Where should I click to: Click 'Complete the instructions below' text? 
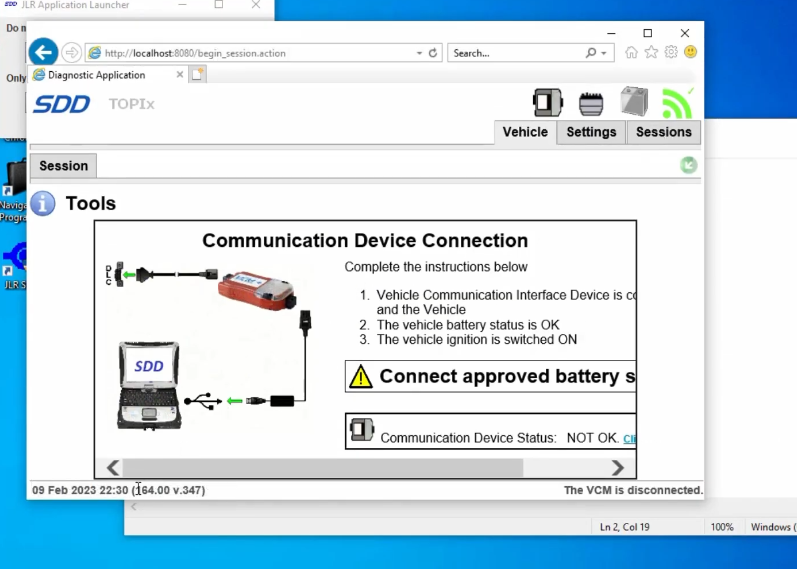(436, 267)
